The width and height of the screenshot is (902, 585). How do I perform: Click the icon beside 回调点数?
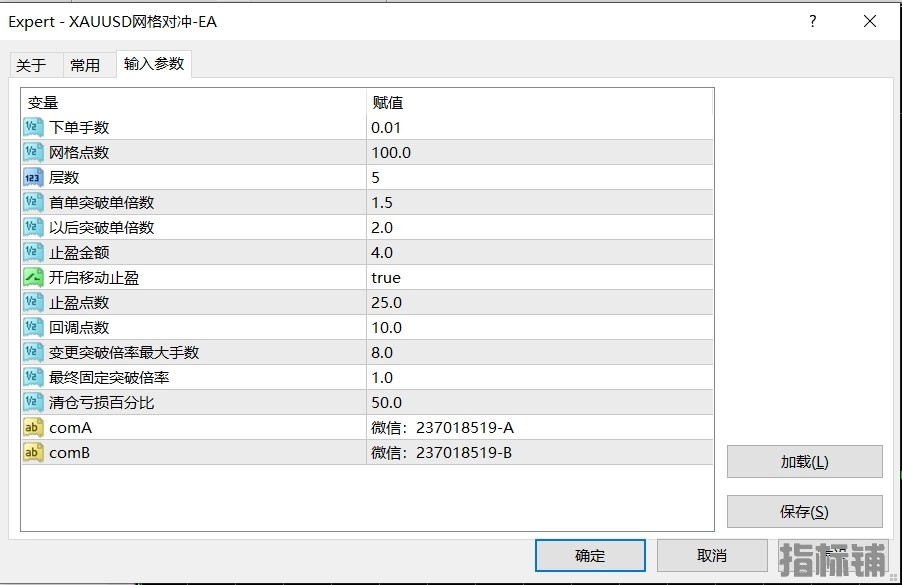coord(33,327)
